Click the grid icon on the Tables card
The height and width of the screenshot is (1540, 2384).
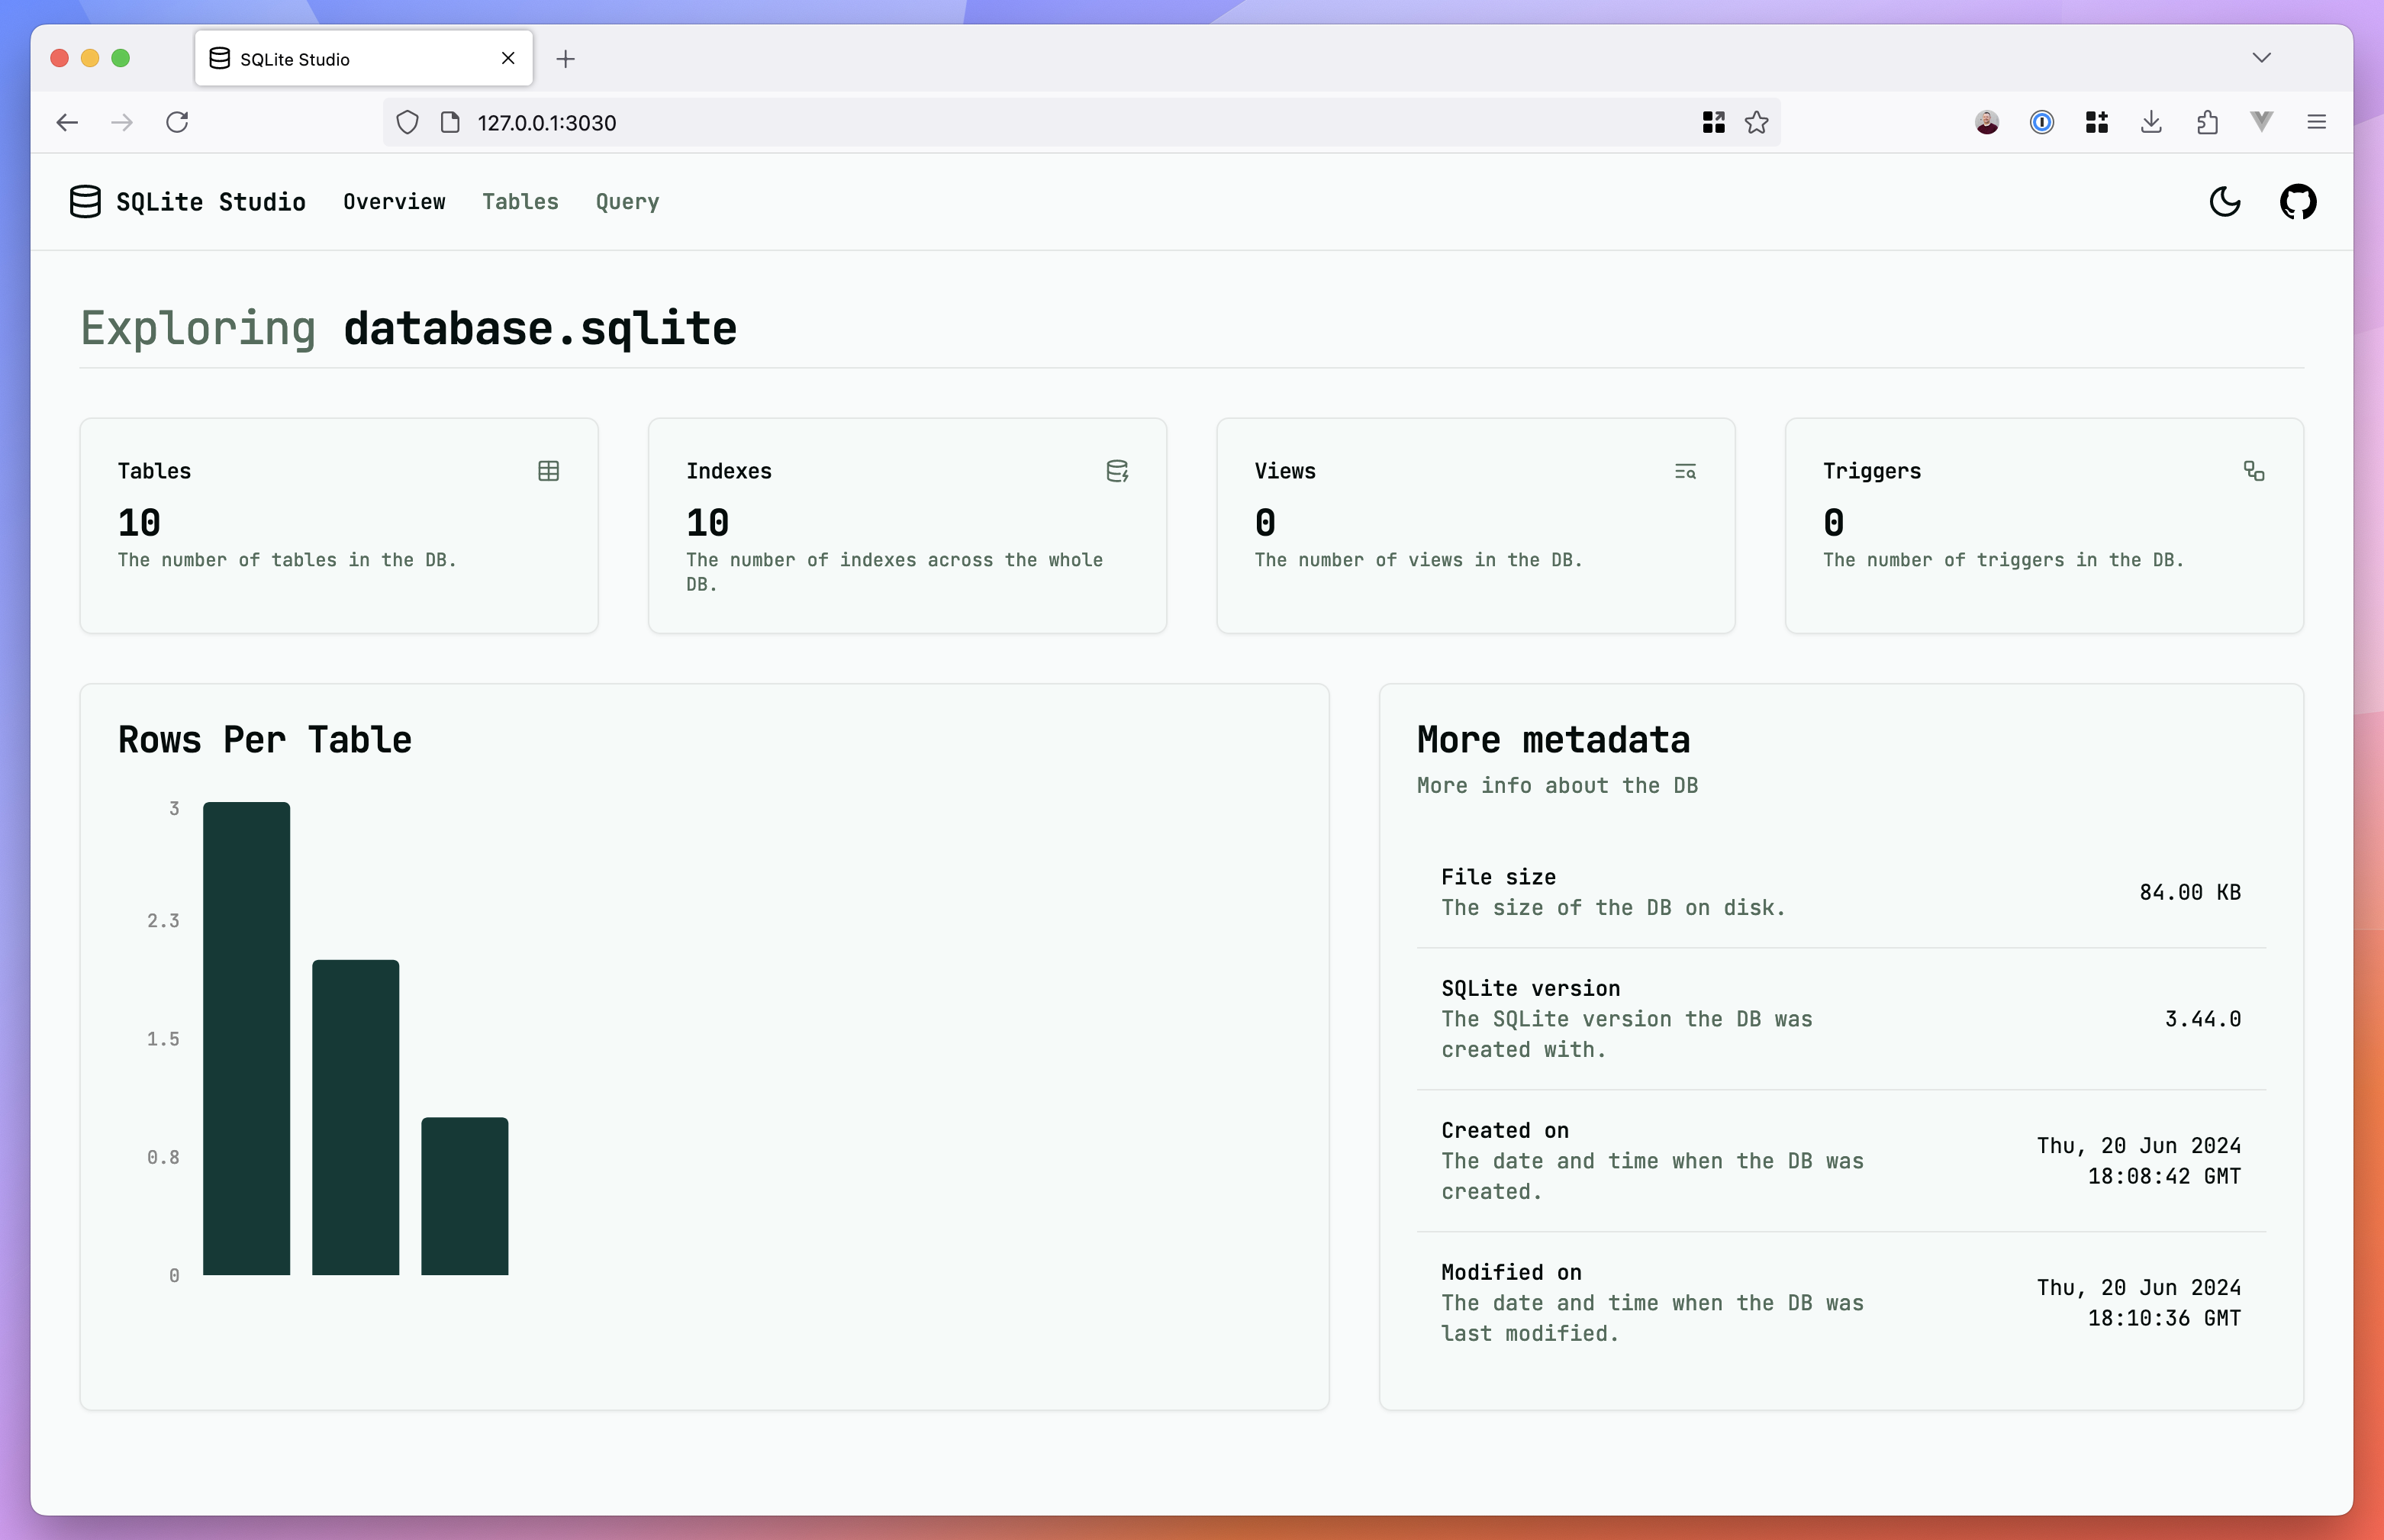pos(548,470)
